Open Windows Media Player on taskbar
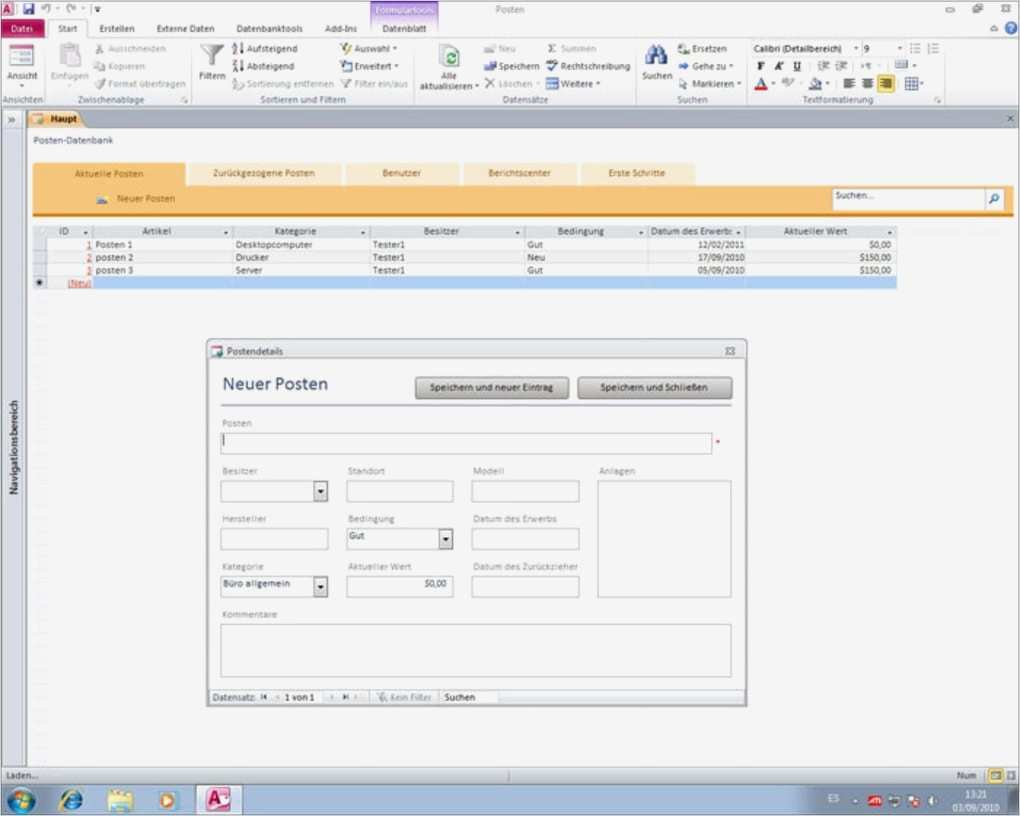This screenshot has height=816, width=1020. 167,800
